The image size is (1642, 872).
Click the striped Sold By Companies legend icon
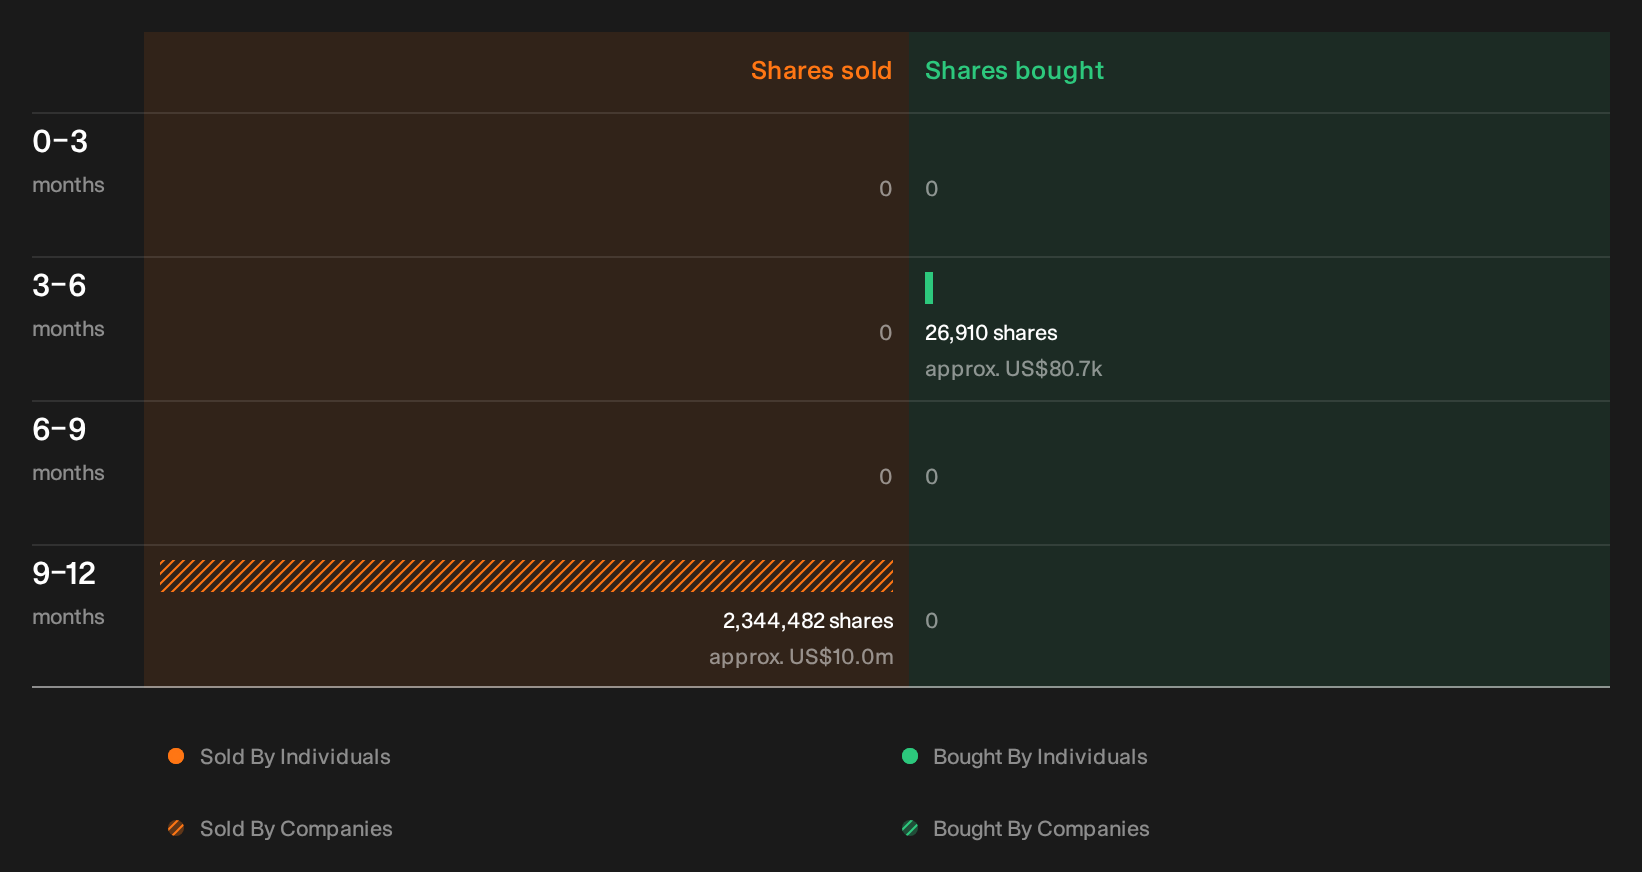click(x=176, y=828)
